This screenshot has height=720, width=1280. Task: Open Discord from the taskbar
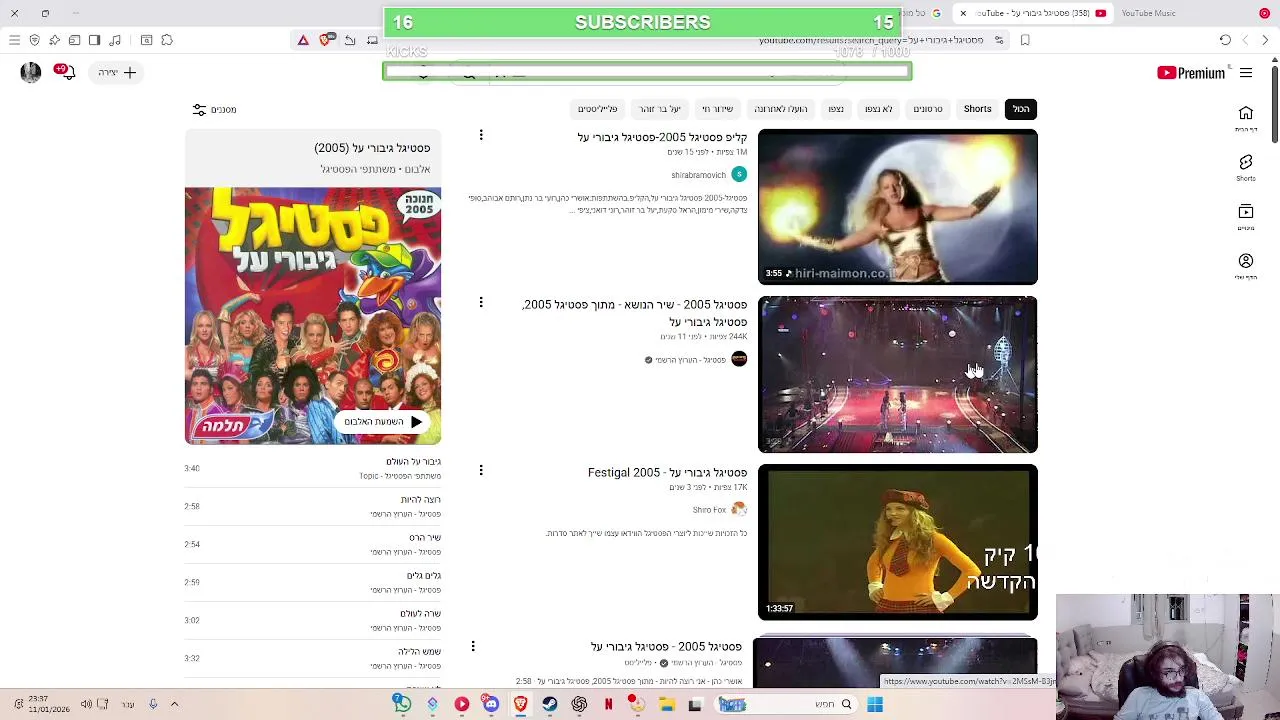point(491,704)
